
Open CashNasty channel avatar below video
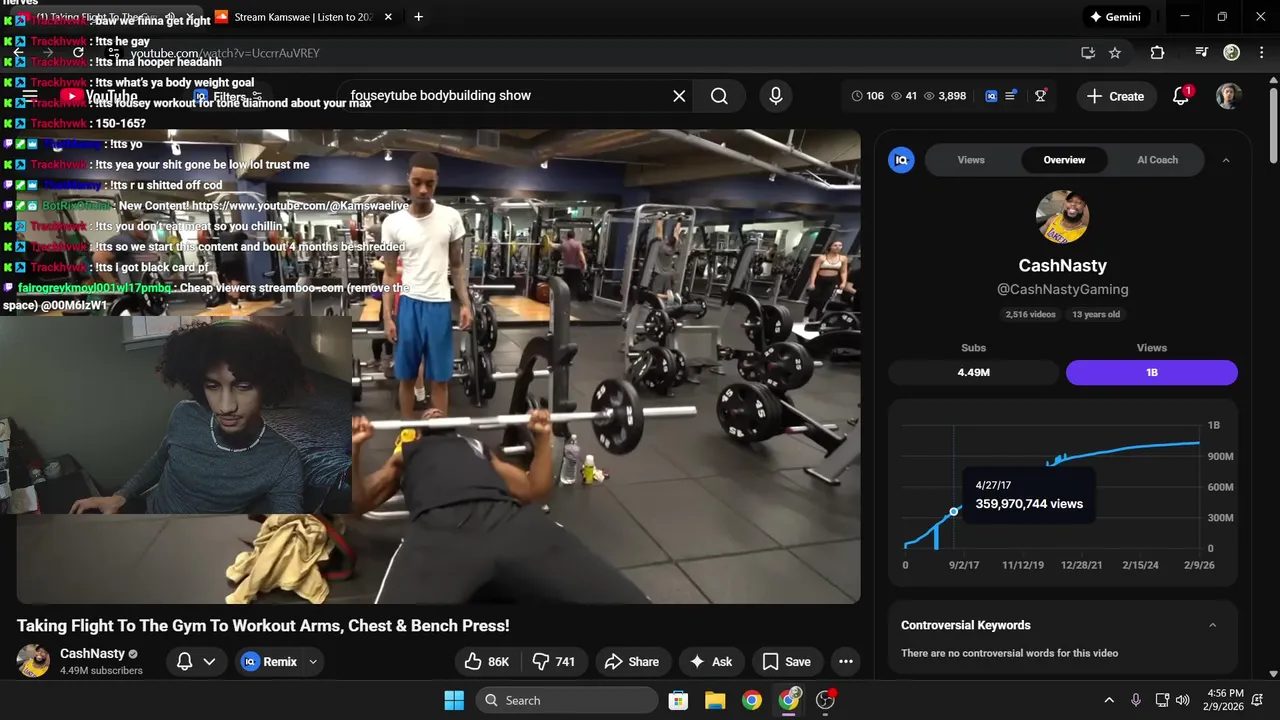pyautogui.click(x=33, y=661)
